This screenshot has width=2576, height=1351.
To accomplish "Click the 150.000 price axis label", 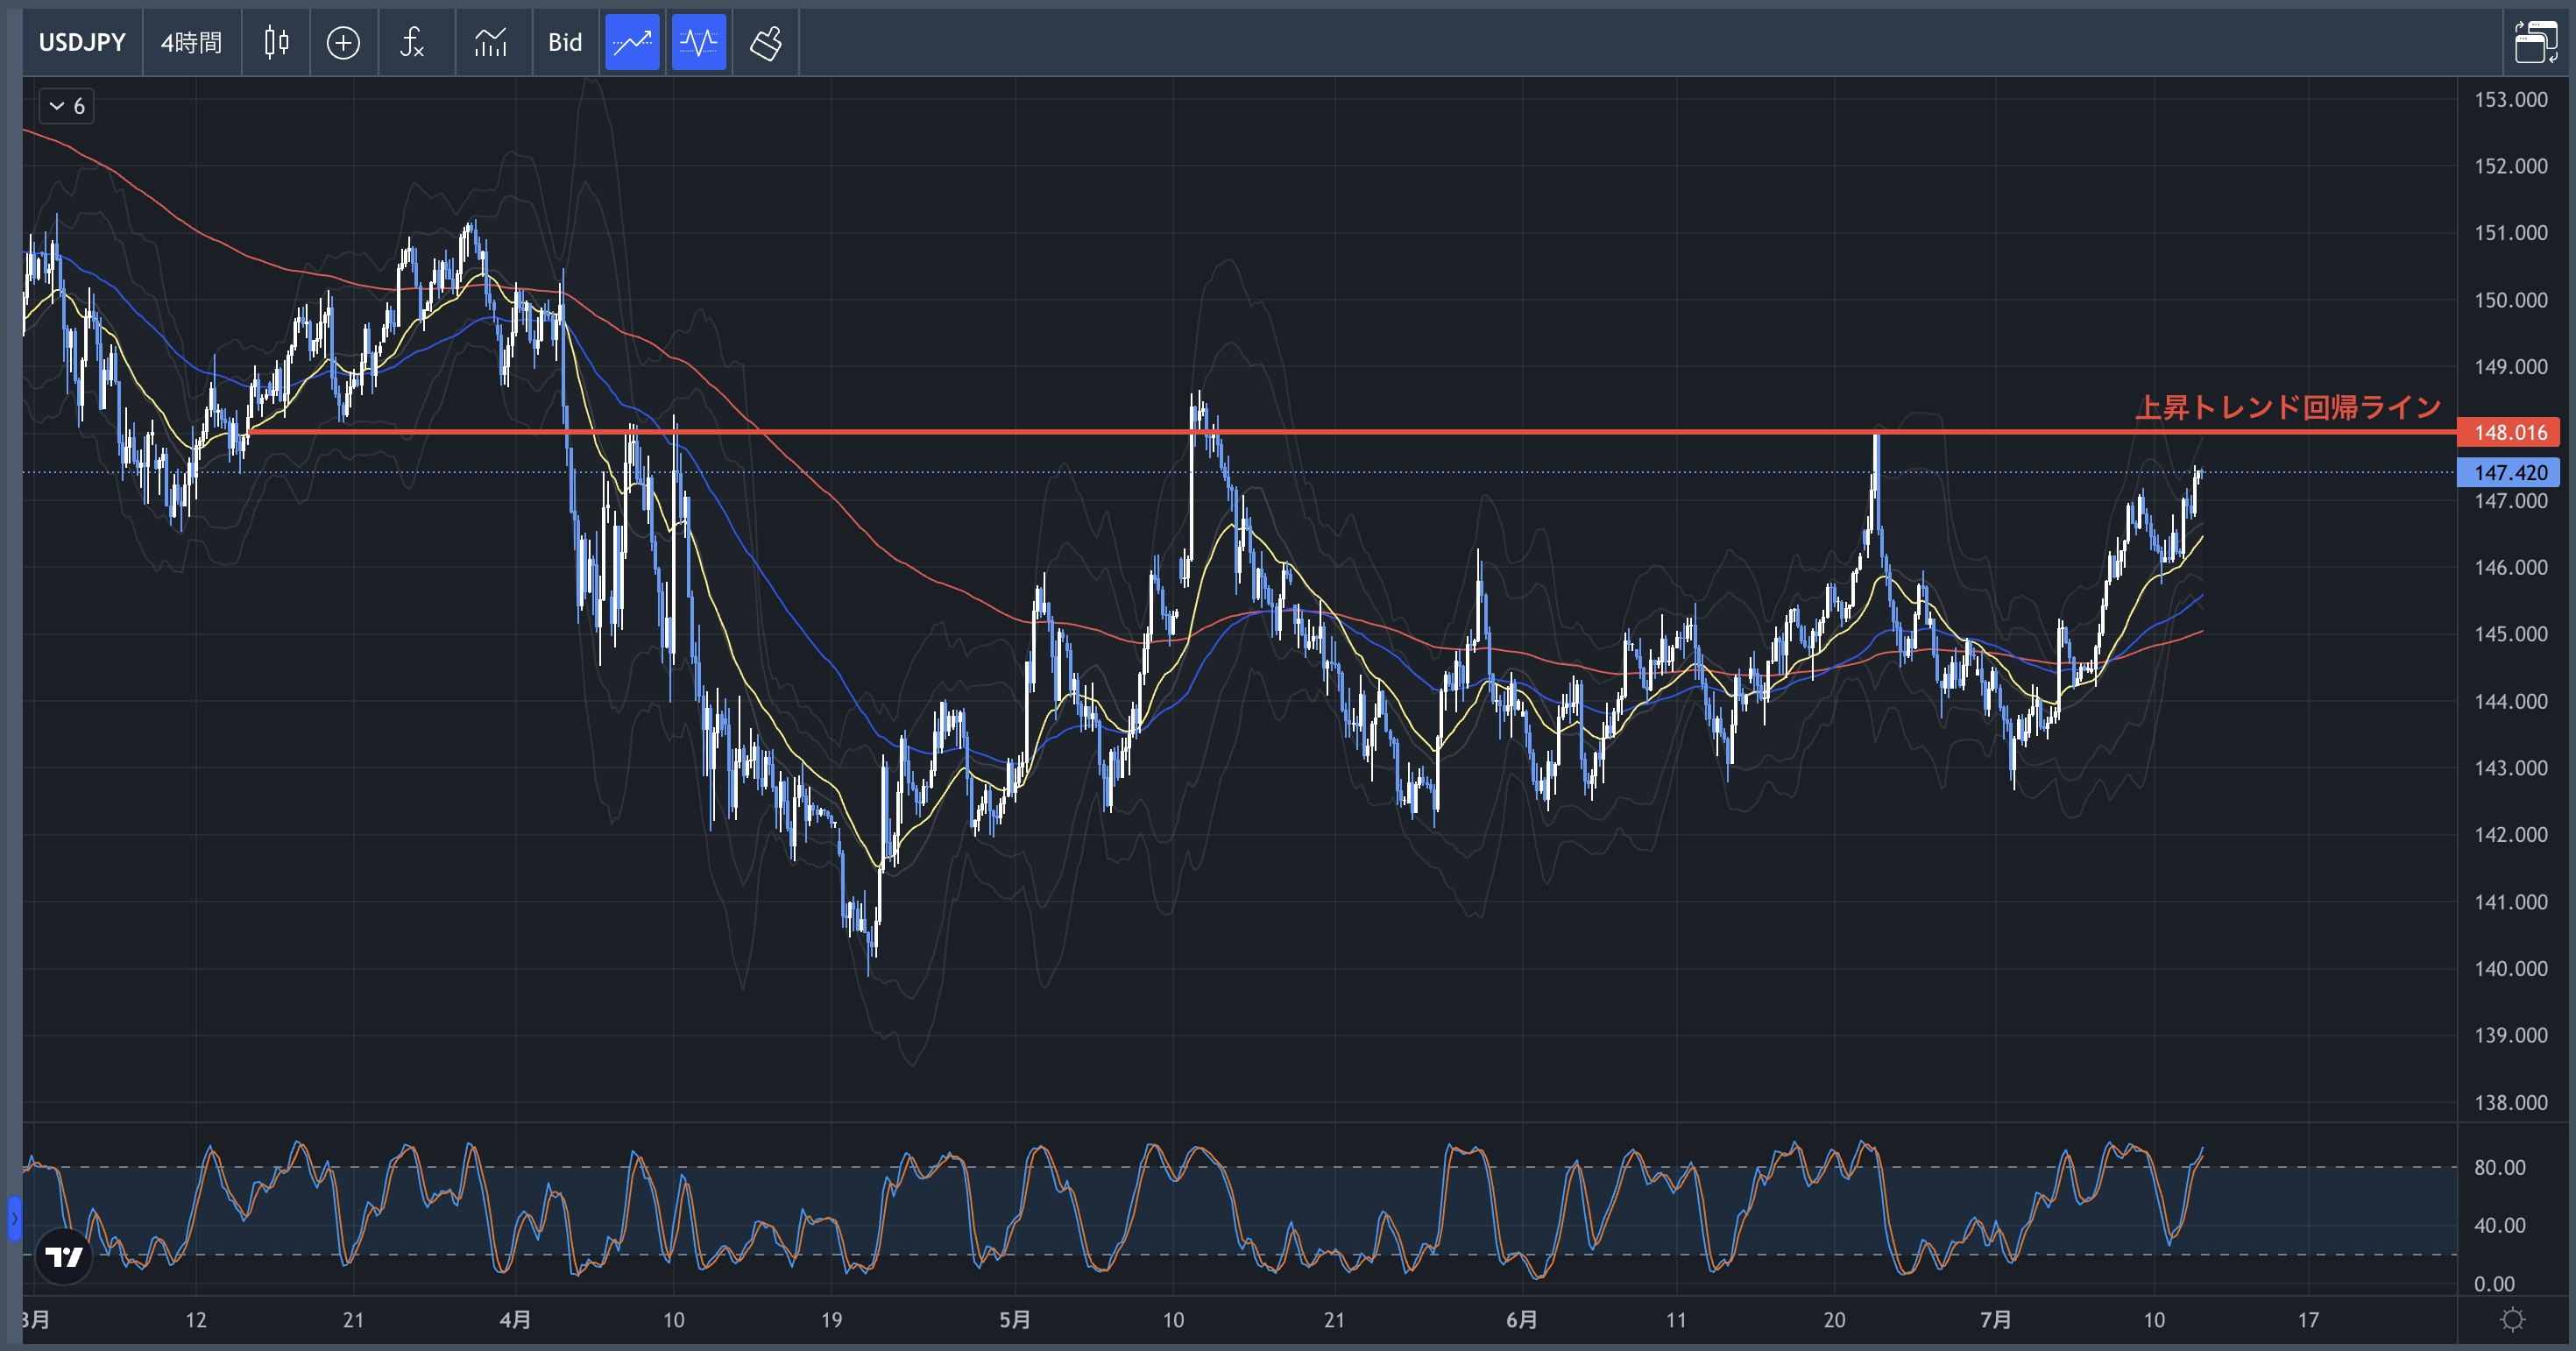I will coord(2510,300).
